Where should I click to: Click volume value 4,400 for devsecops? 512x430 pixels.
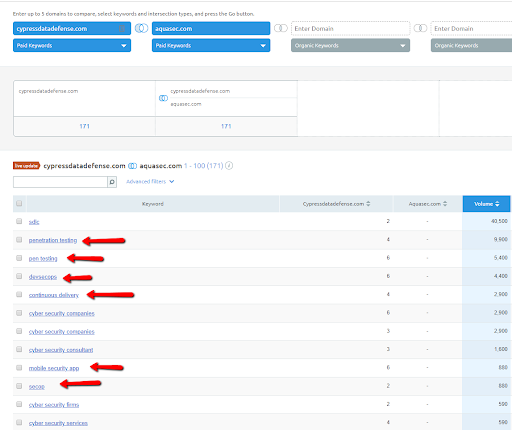[x=501, y=276]
